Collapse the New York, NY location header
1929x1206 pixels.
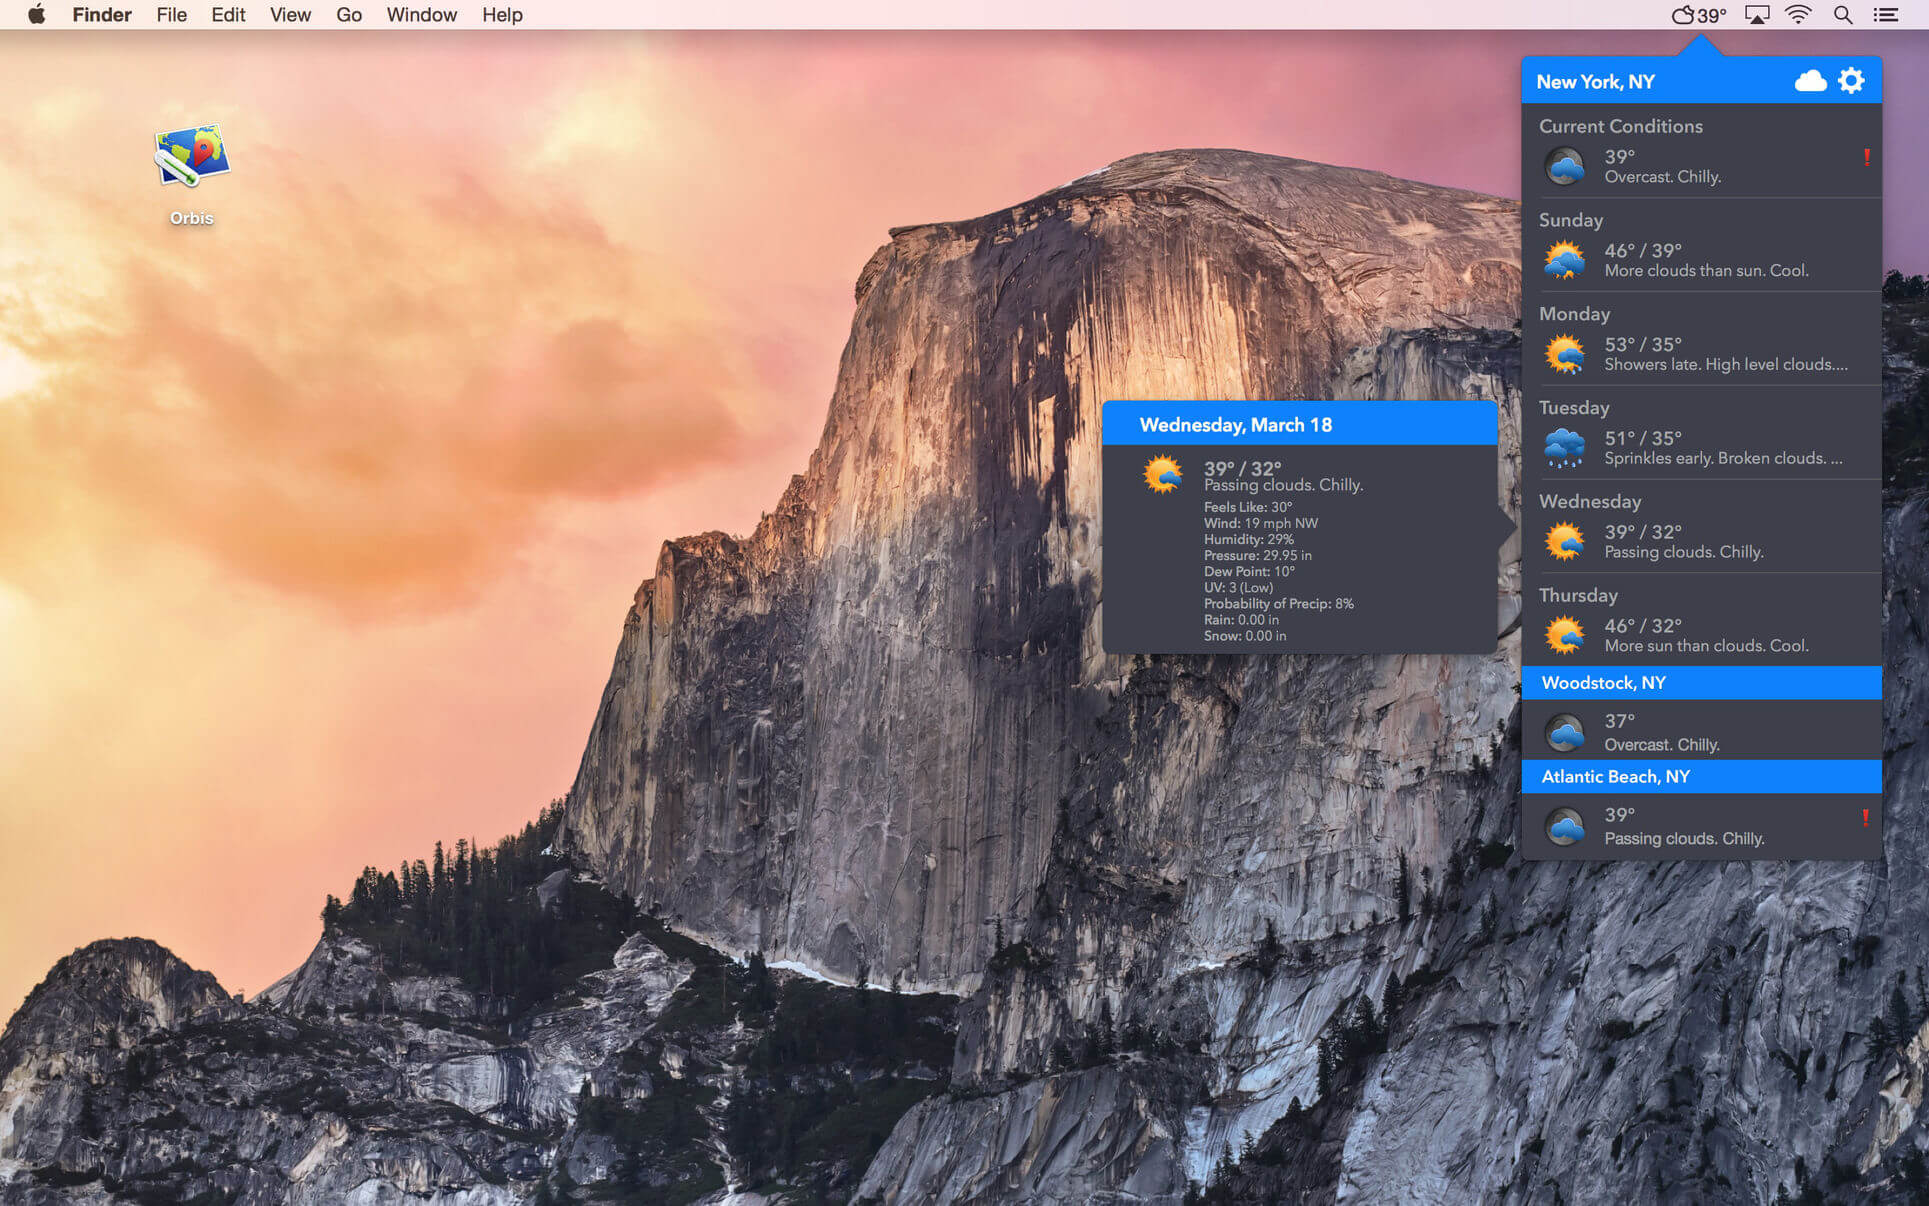coord(1701,81)
